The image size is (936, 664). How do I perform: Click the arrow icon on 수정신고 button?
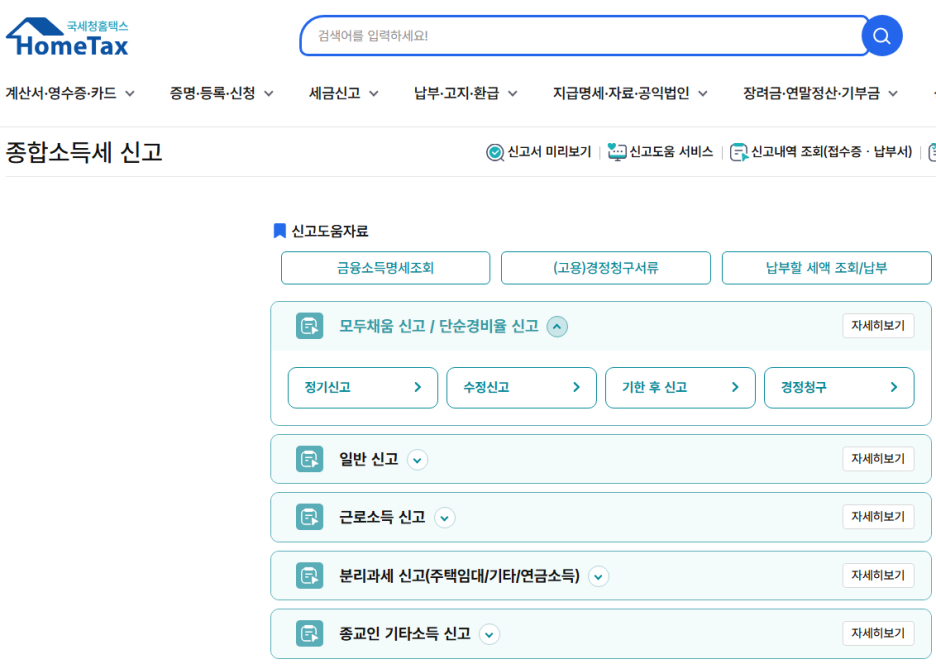tap(577, 388)
